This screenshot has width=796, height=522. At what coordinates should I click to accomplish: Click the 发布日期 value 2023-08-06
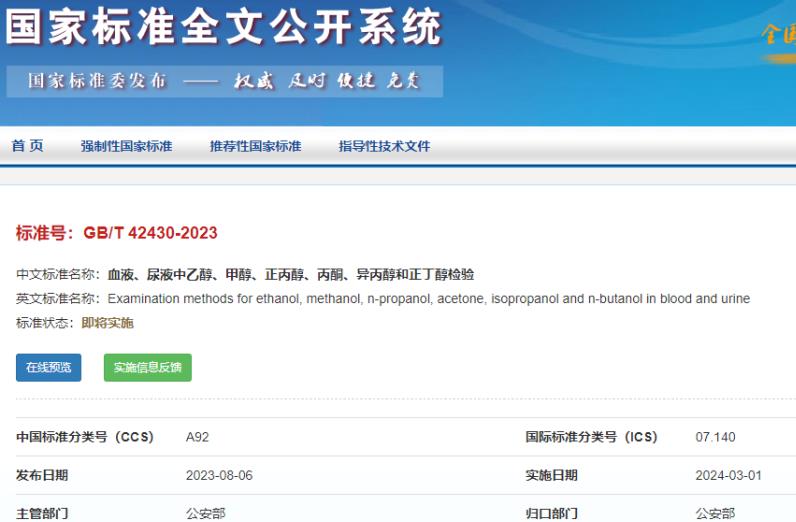click(219, 476)
